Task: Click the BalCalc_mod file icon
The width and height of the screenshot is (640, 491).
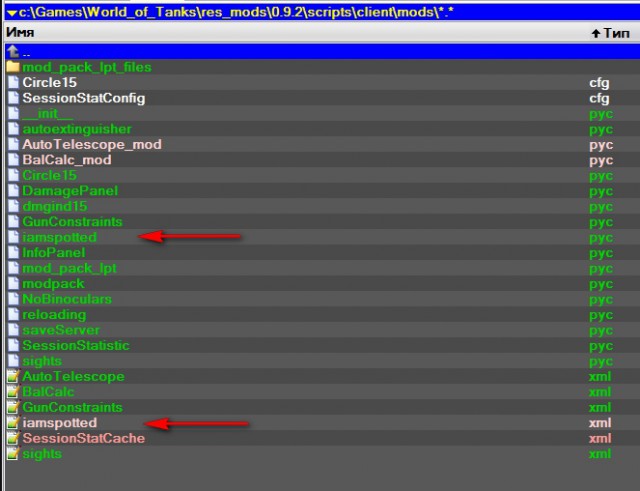Action: [13, 160]
